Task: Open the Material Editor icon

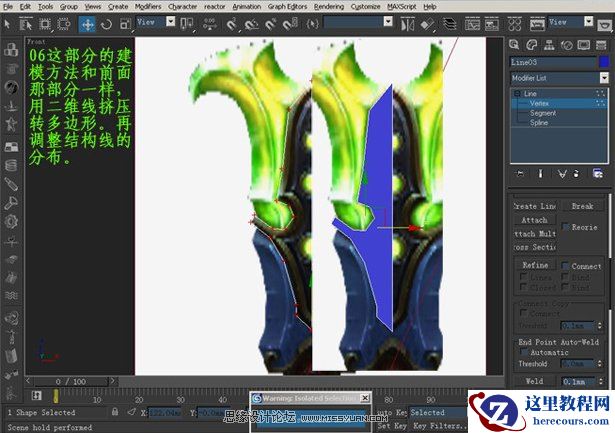Action: pos(514,25)
